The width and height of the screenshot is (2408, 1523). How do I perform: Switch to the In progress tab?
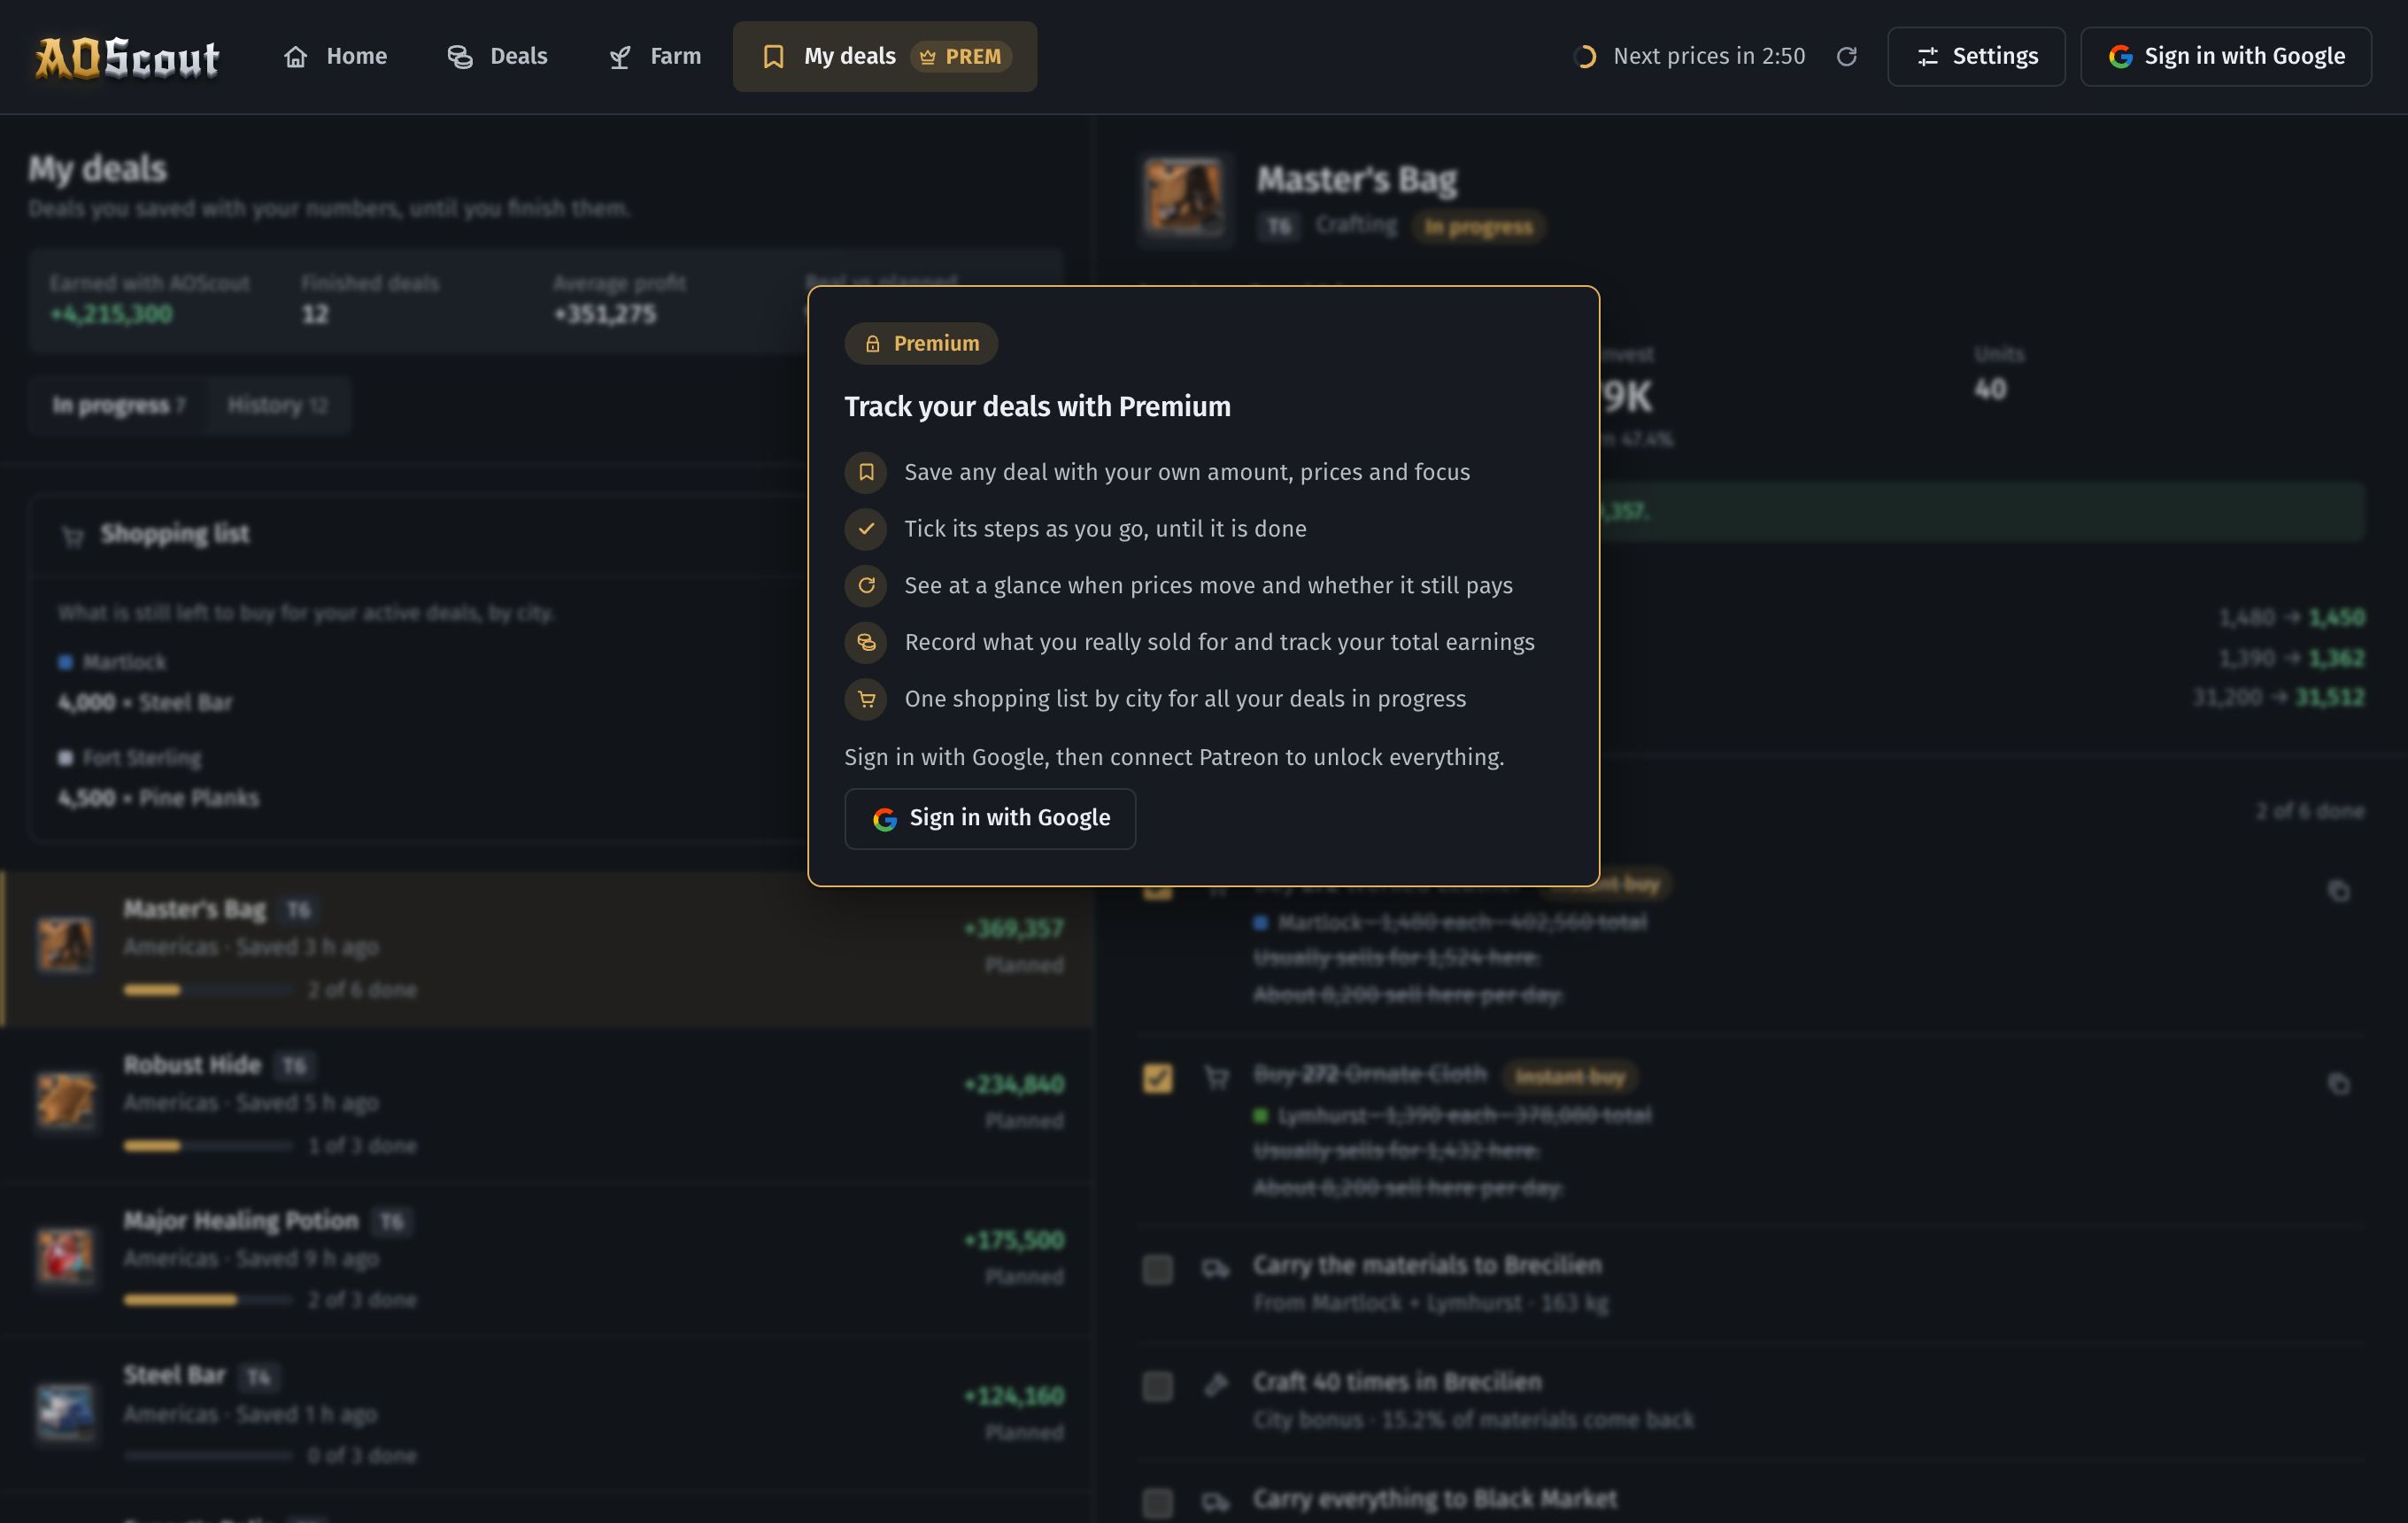tap(119, 405)
